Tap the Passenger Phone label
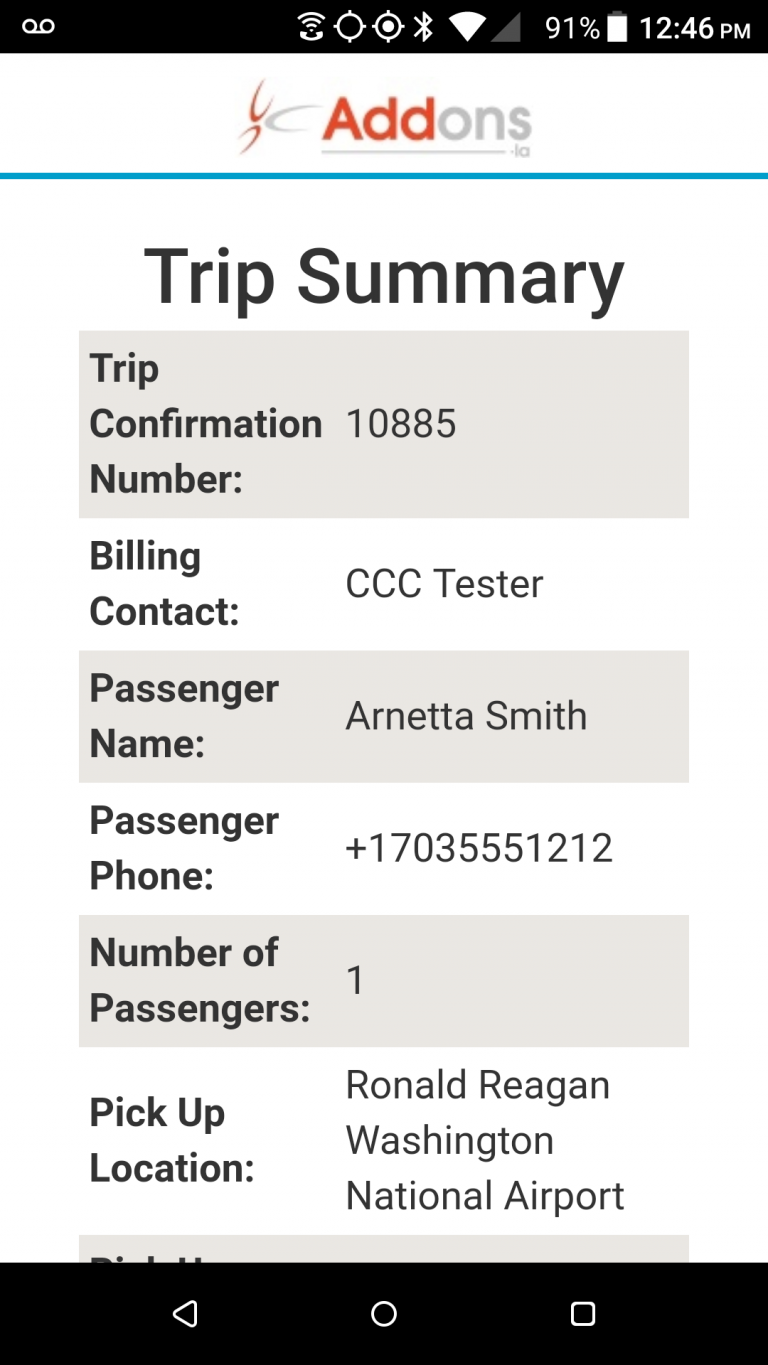This screenshot has height=1365, width=768. click(x=183, y=848)
